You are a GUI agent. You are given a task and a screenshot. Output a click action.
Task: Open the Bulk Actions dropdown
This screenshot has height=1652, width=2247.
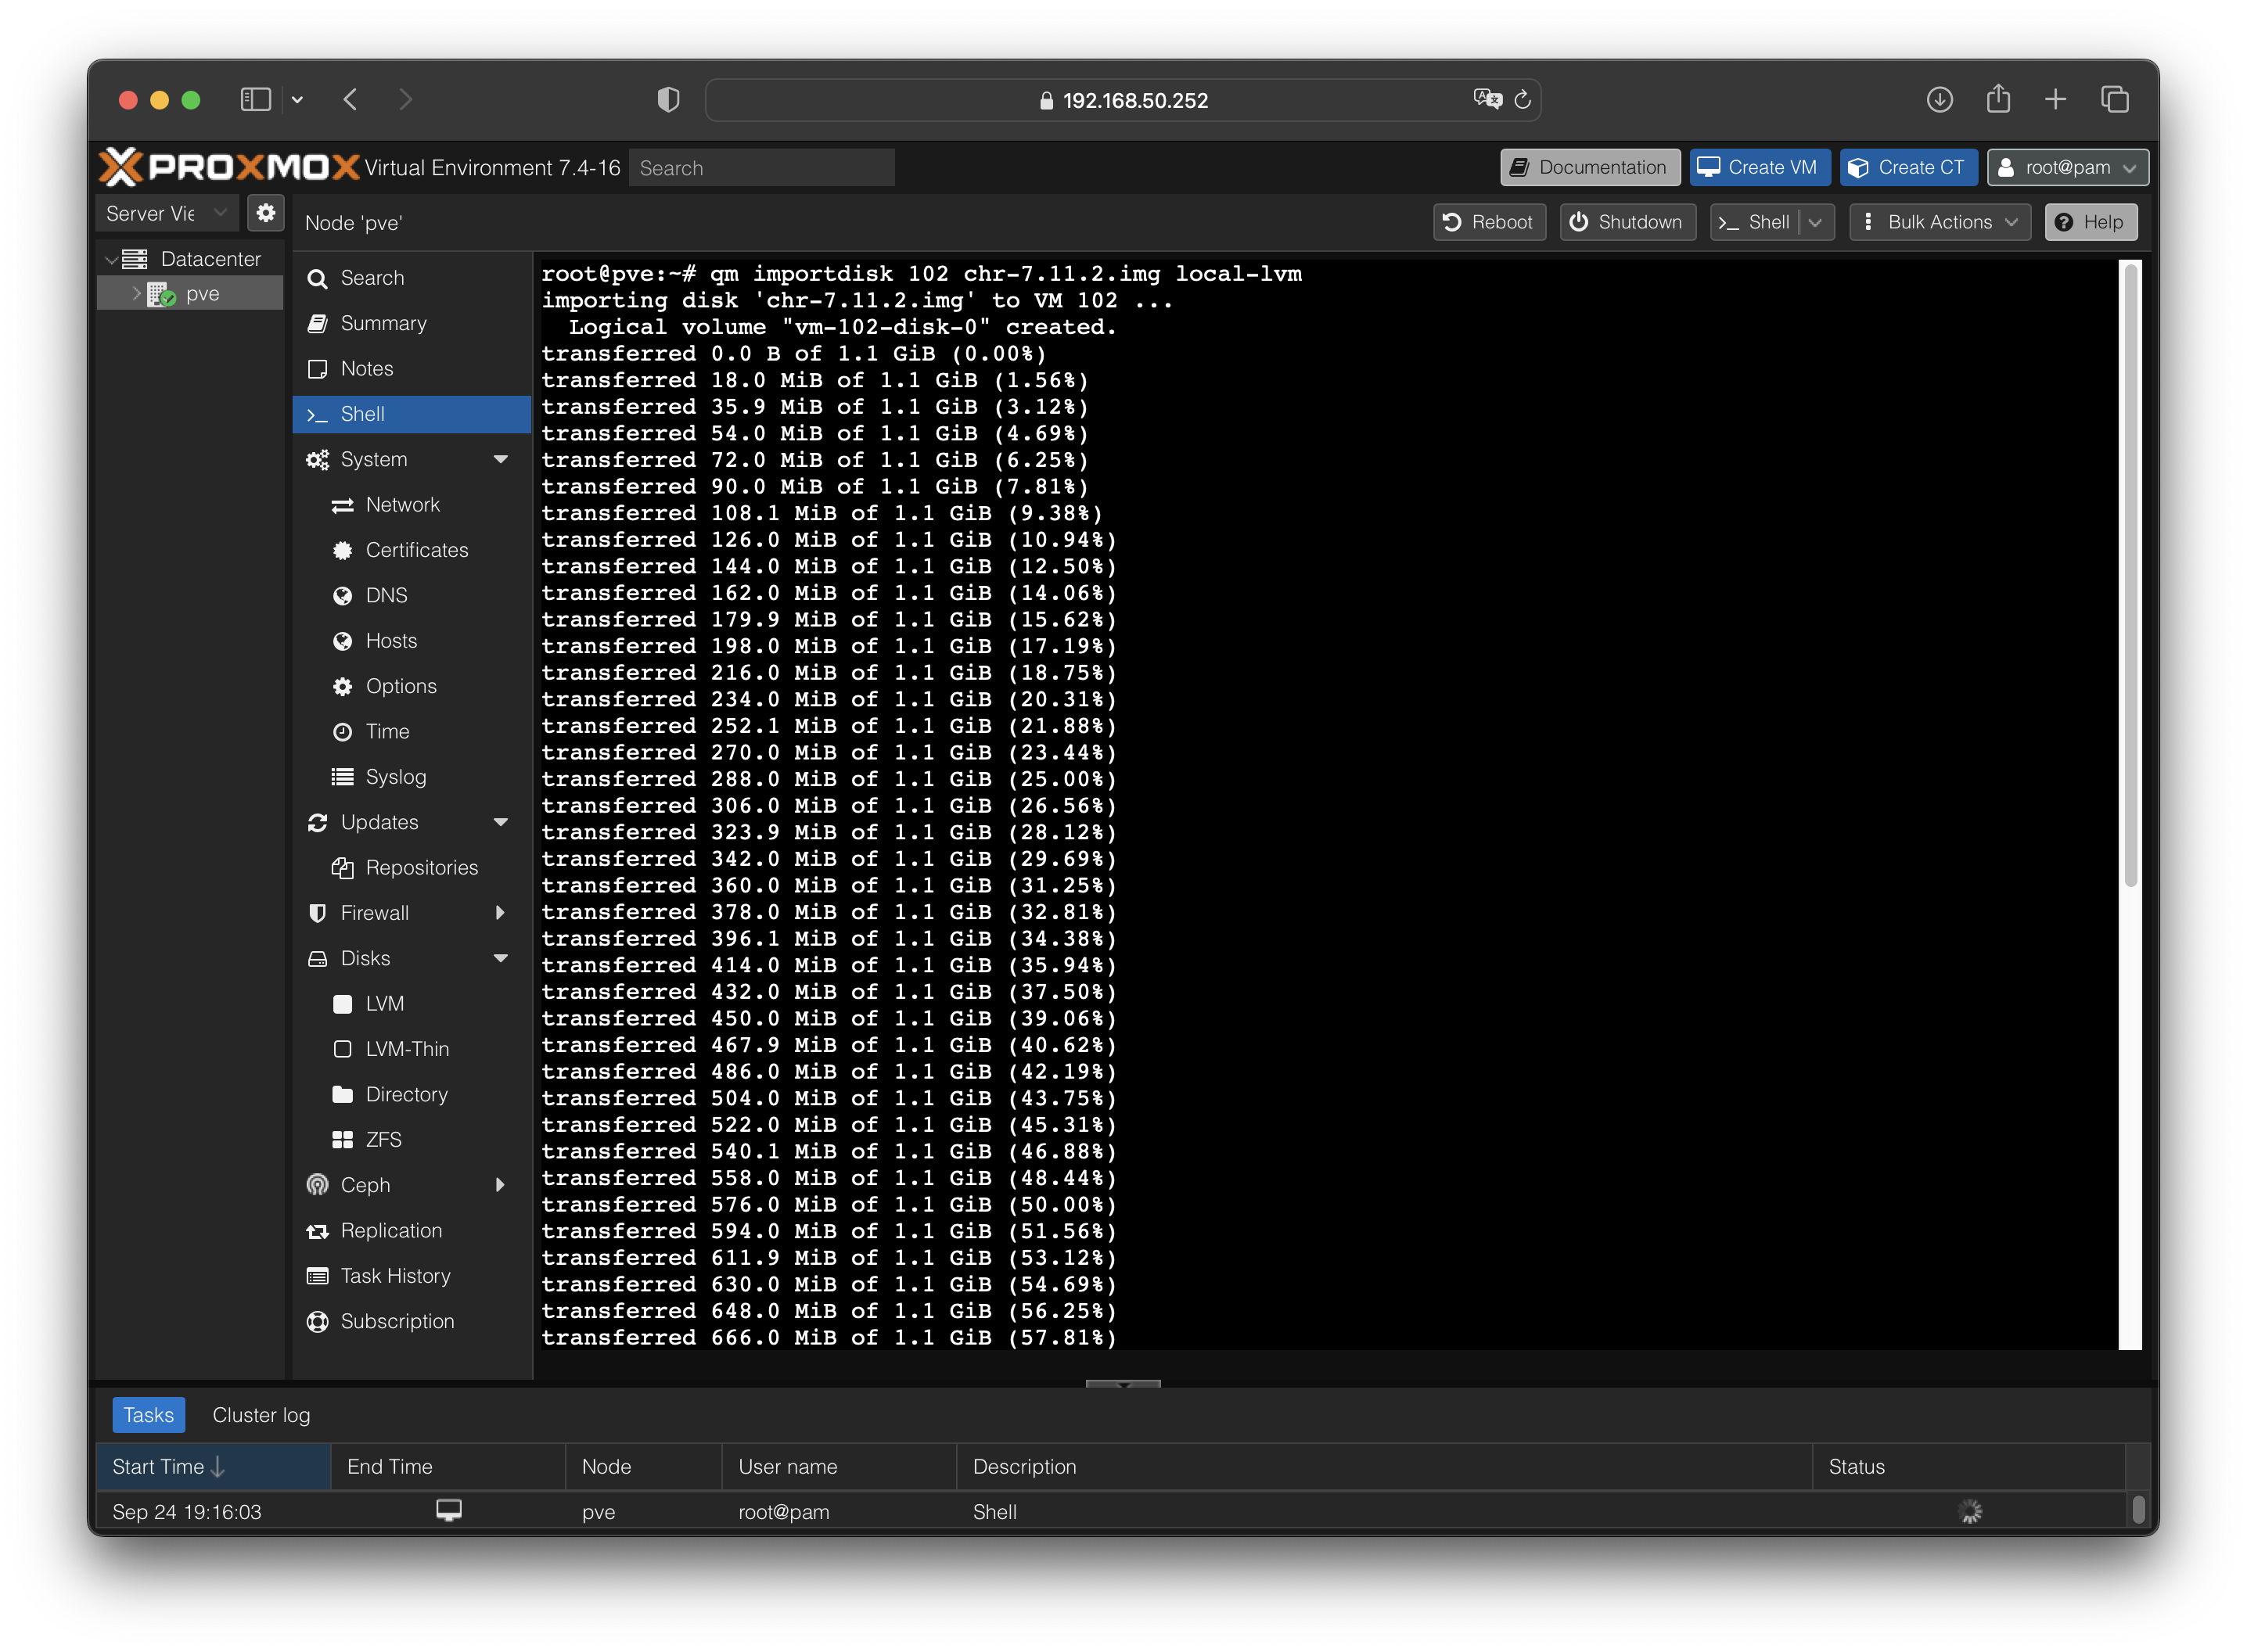(x=1939, y=222)
